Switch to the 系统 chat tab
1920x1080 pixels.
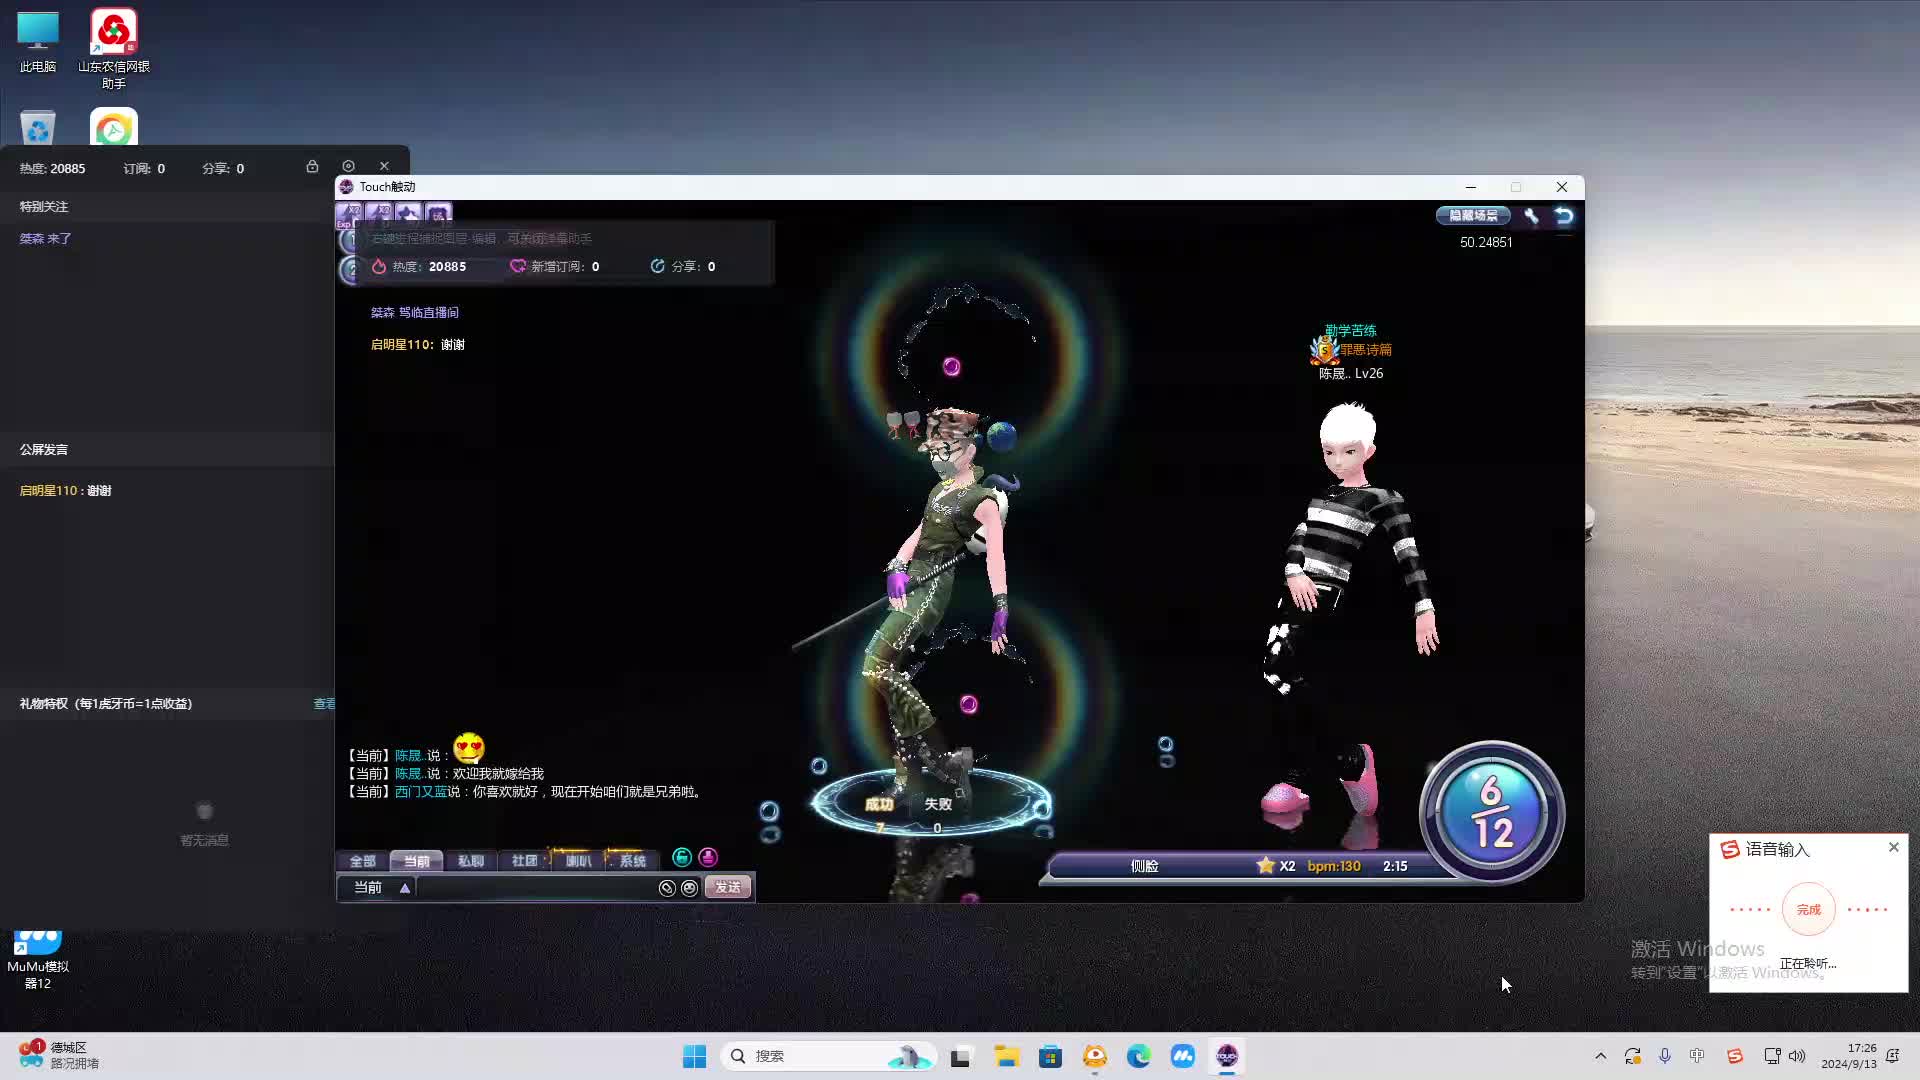(x=632, y=861)
